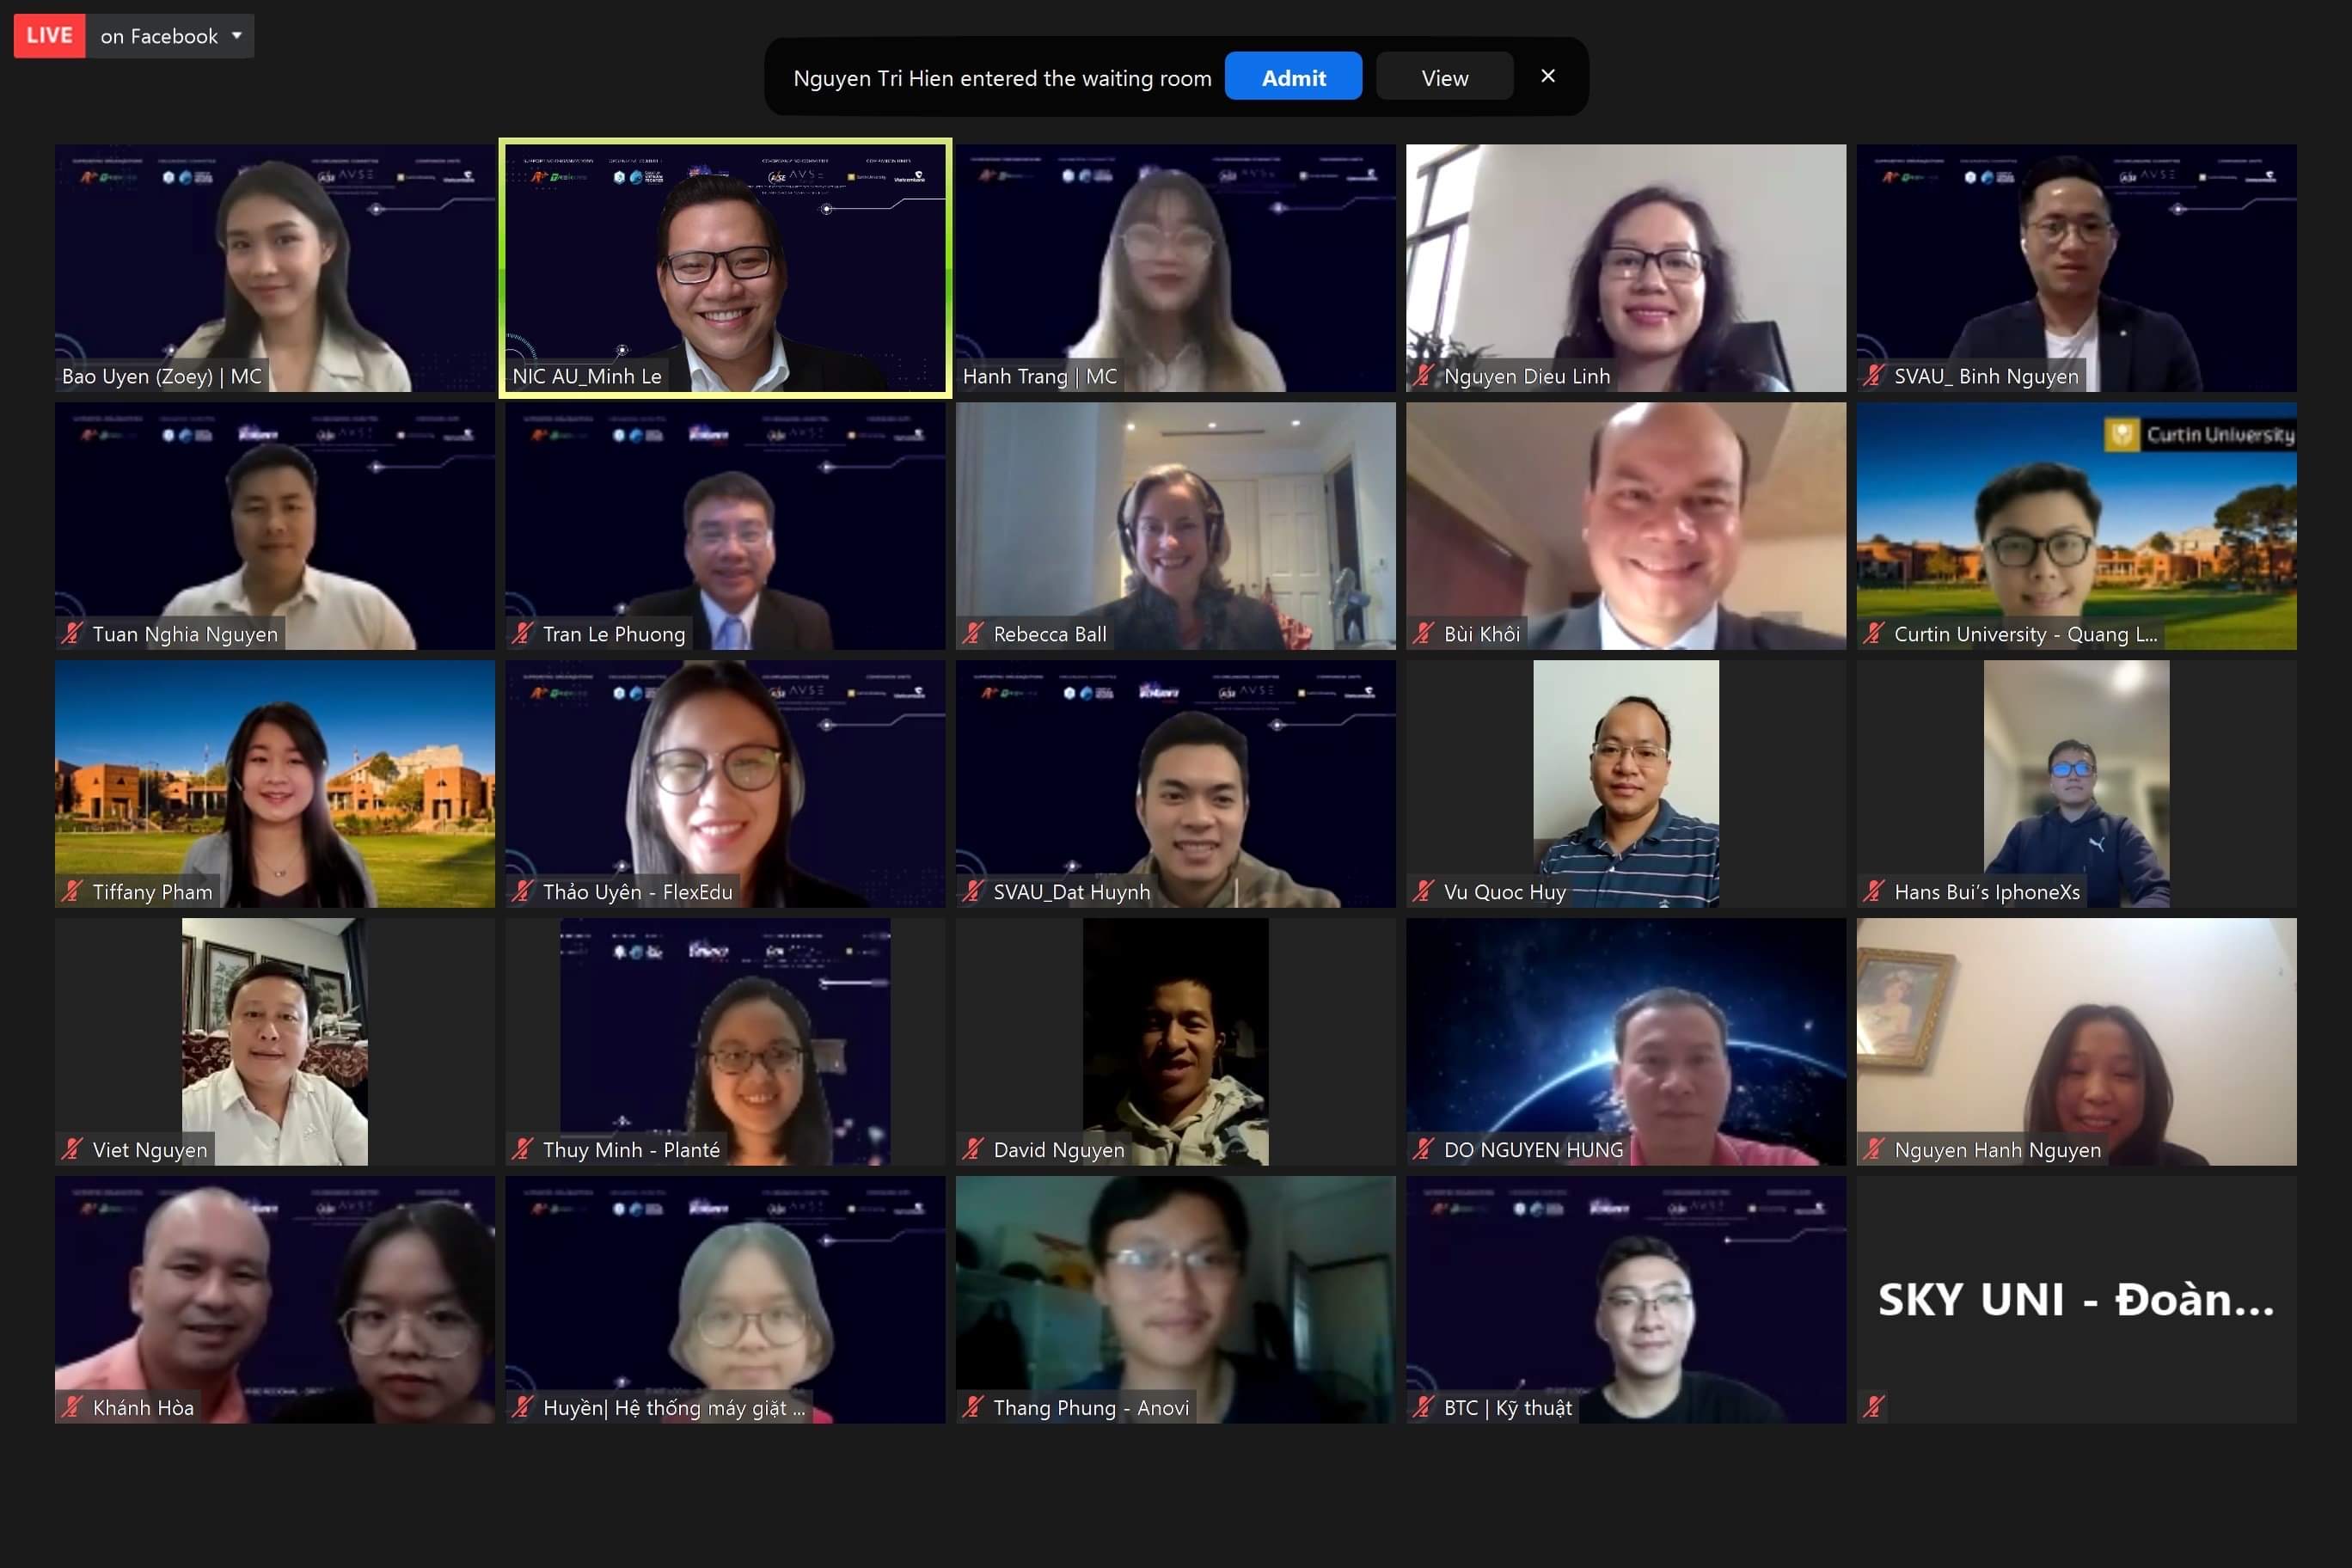2352x1568 pixels.
Task: Admit Nguyen Tri Hien from waiting room
Action: (1293, 77)
